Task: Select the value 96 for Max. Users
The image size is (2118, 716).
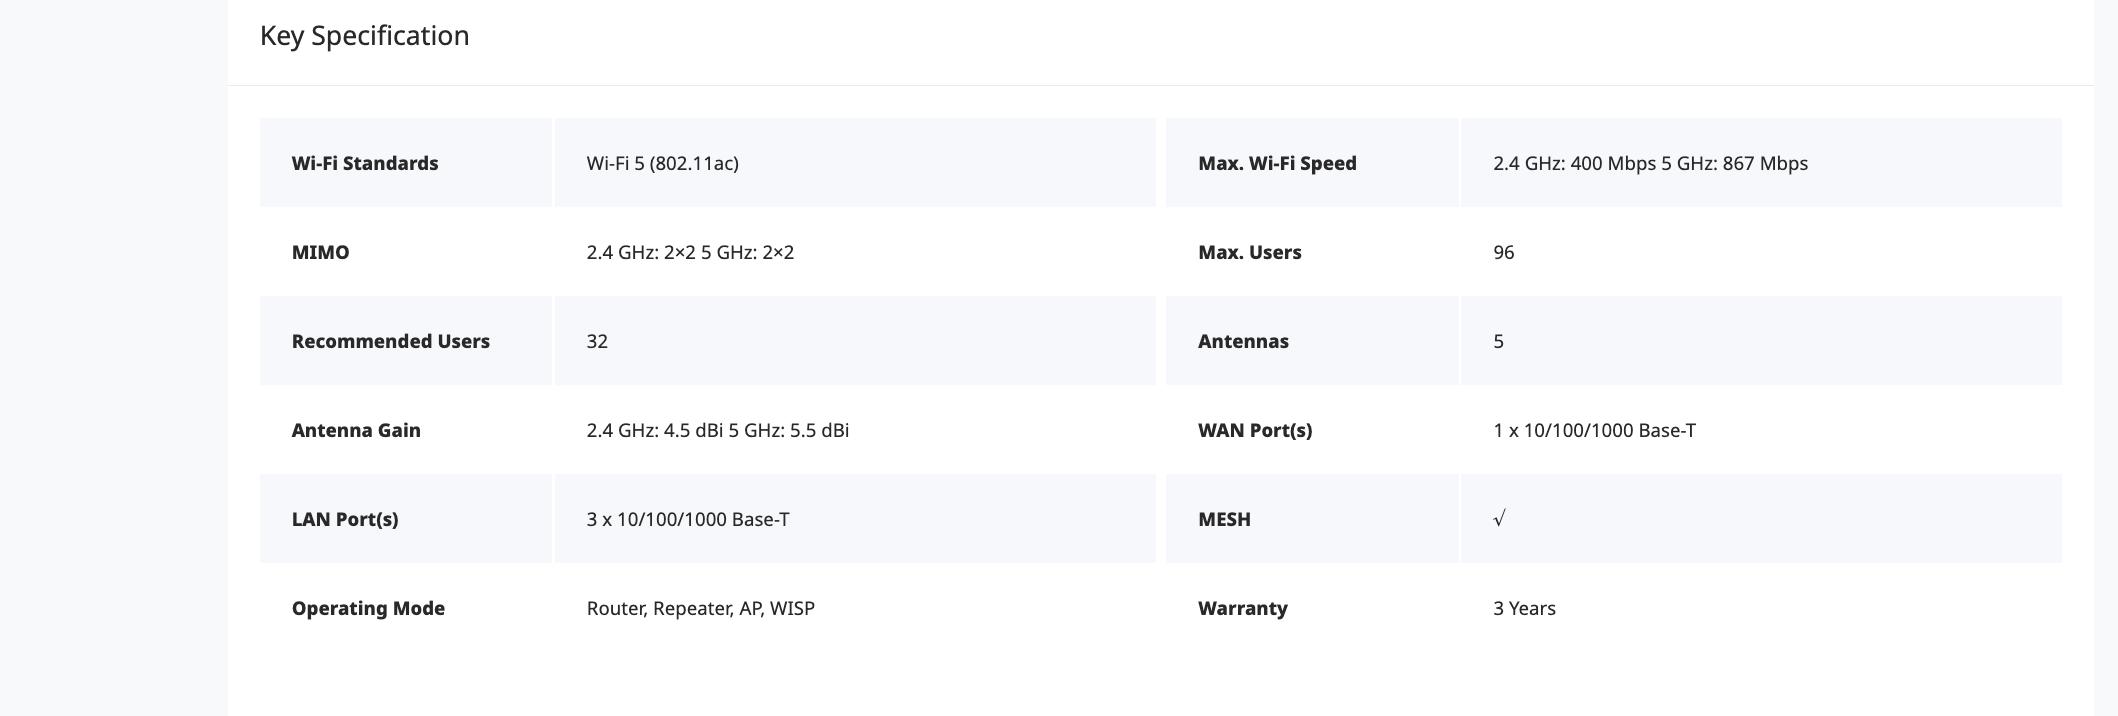Action: coord(1503,252)
